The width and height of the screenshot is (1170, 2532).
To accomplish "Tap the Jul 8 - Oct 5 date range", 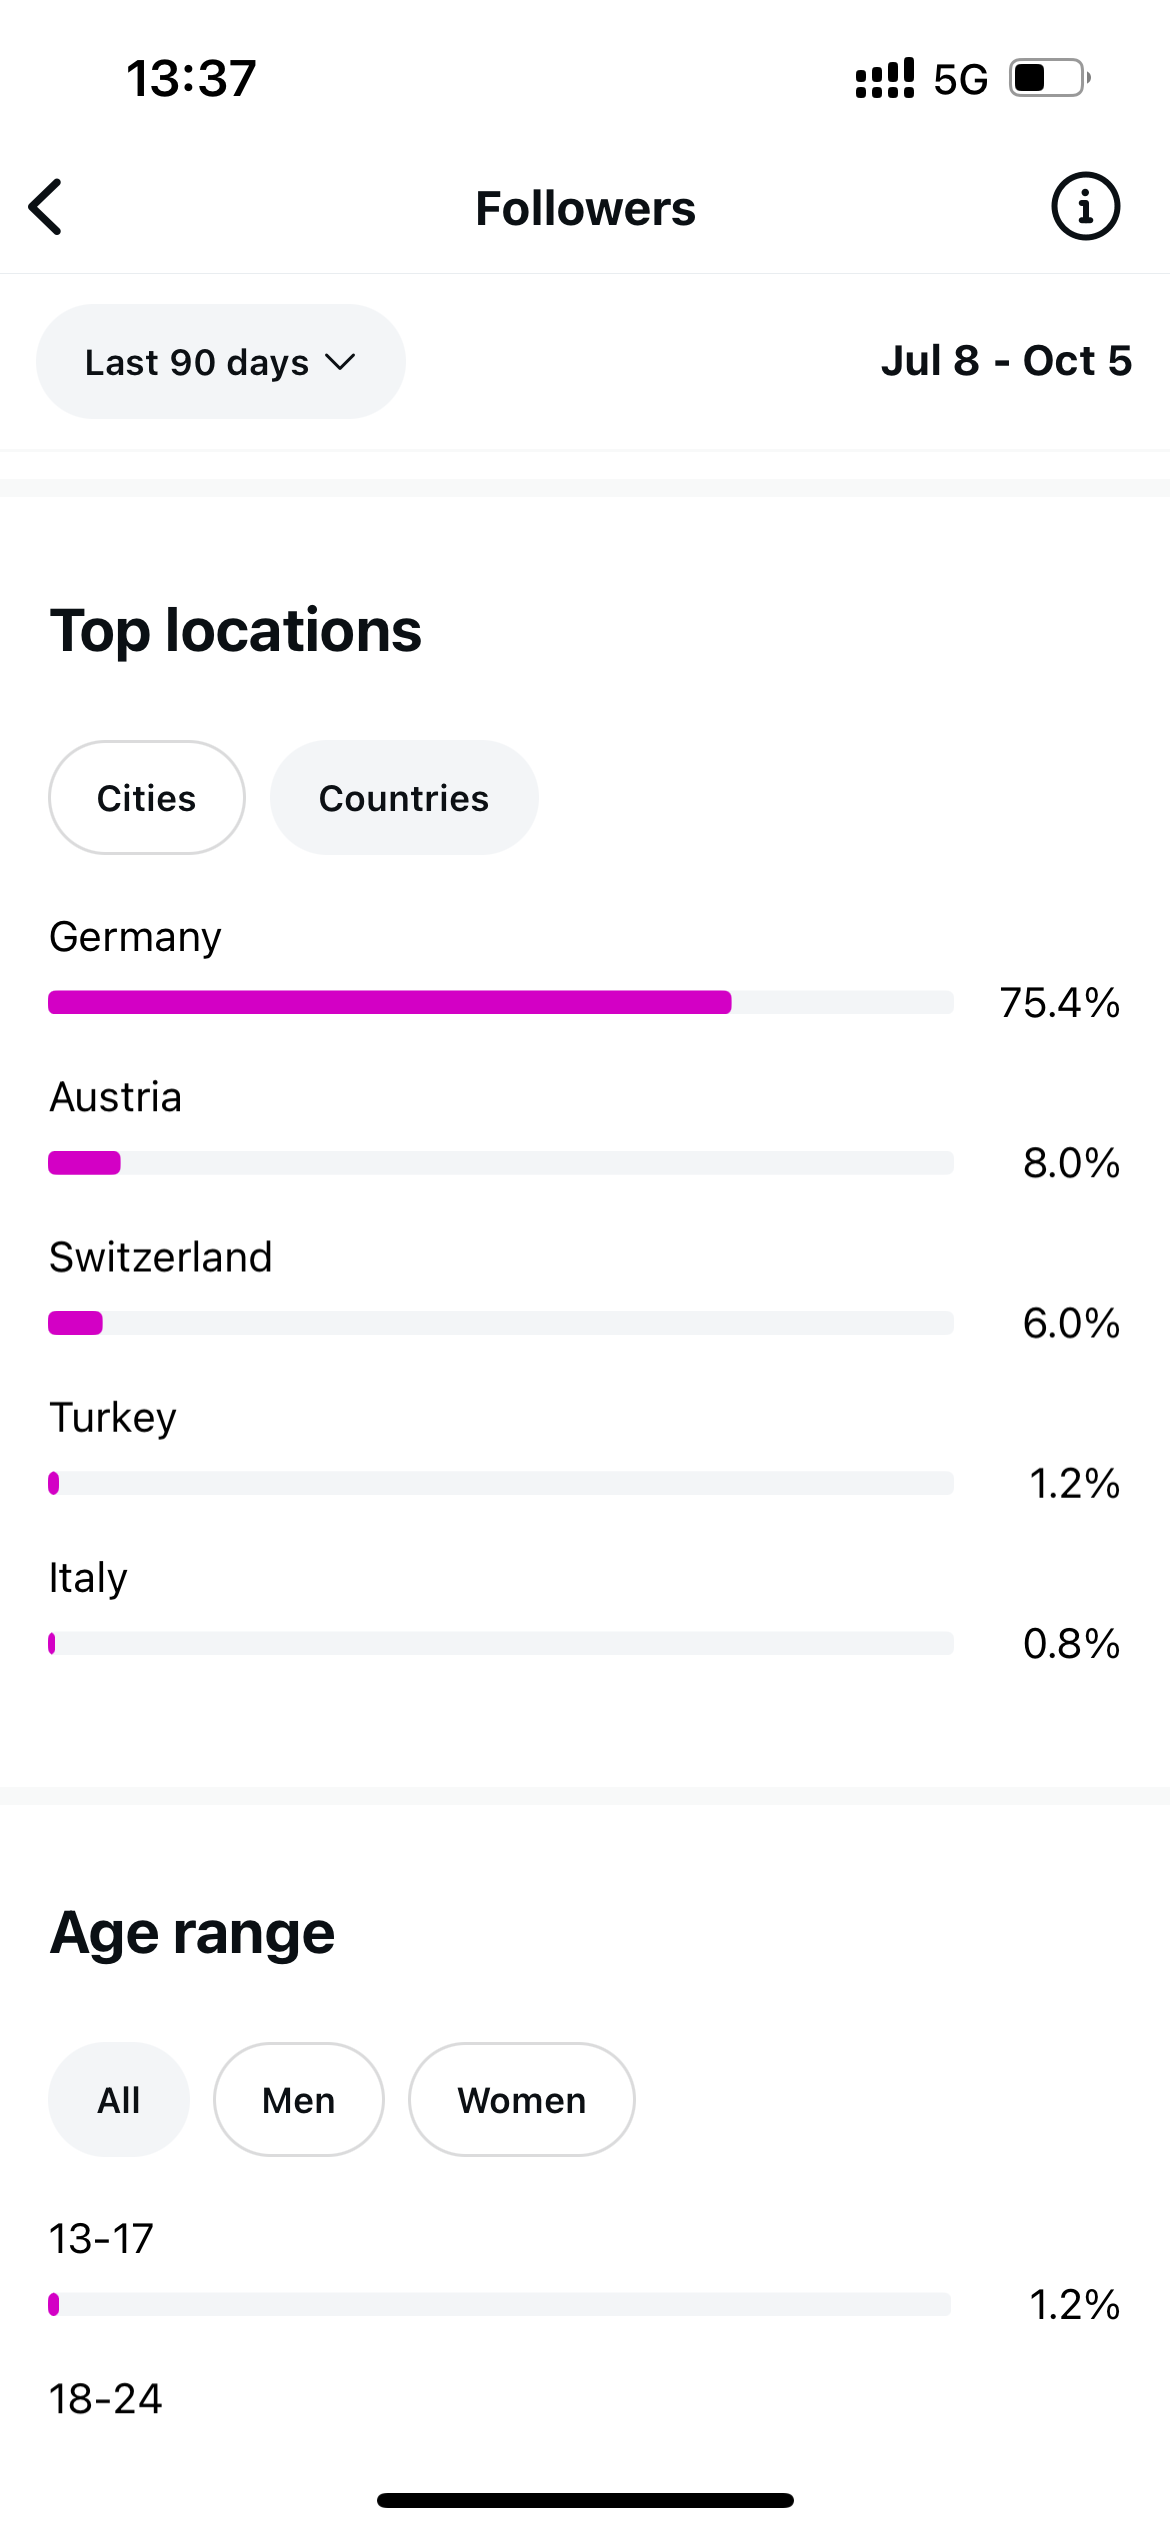I will pos(1006,361).
